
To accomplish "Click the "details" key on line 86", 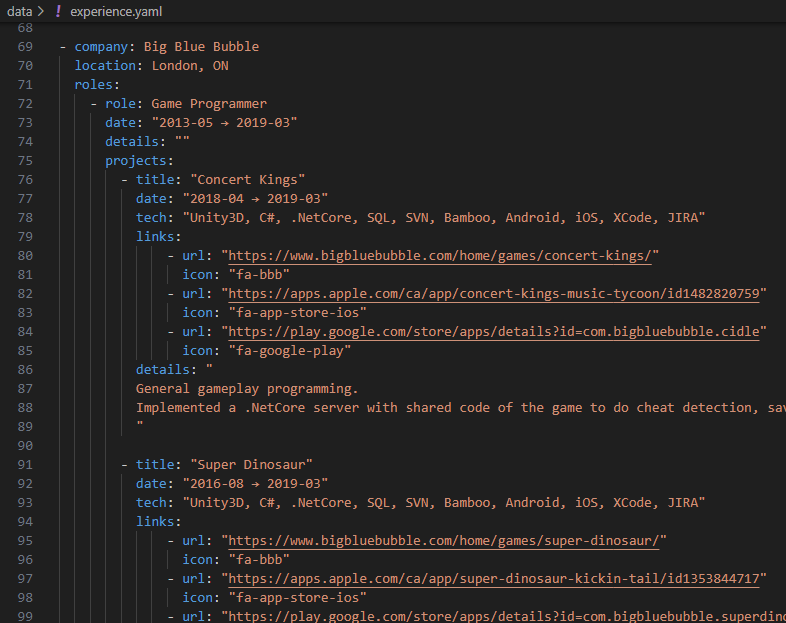I will 162,369.
